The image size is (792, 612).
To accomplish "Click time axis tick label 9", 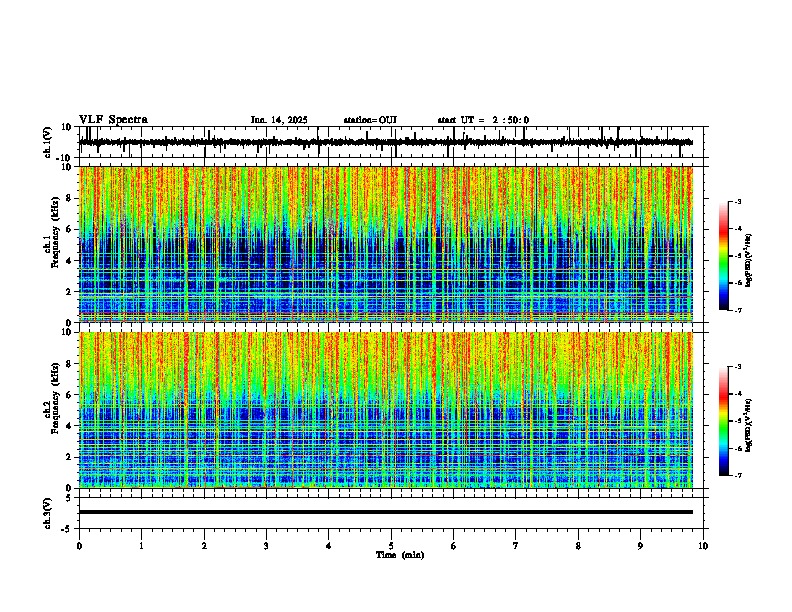I will point(640,546).
